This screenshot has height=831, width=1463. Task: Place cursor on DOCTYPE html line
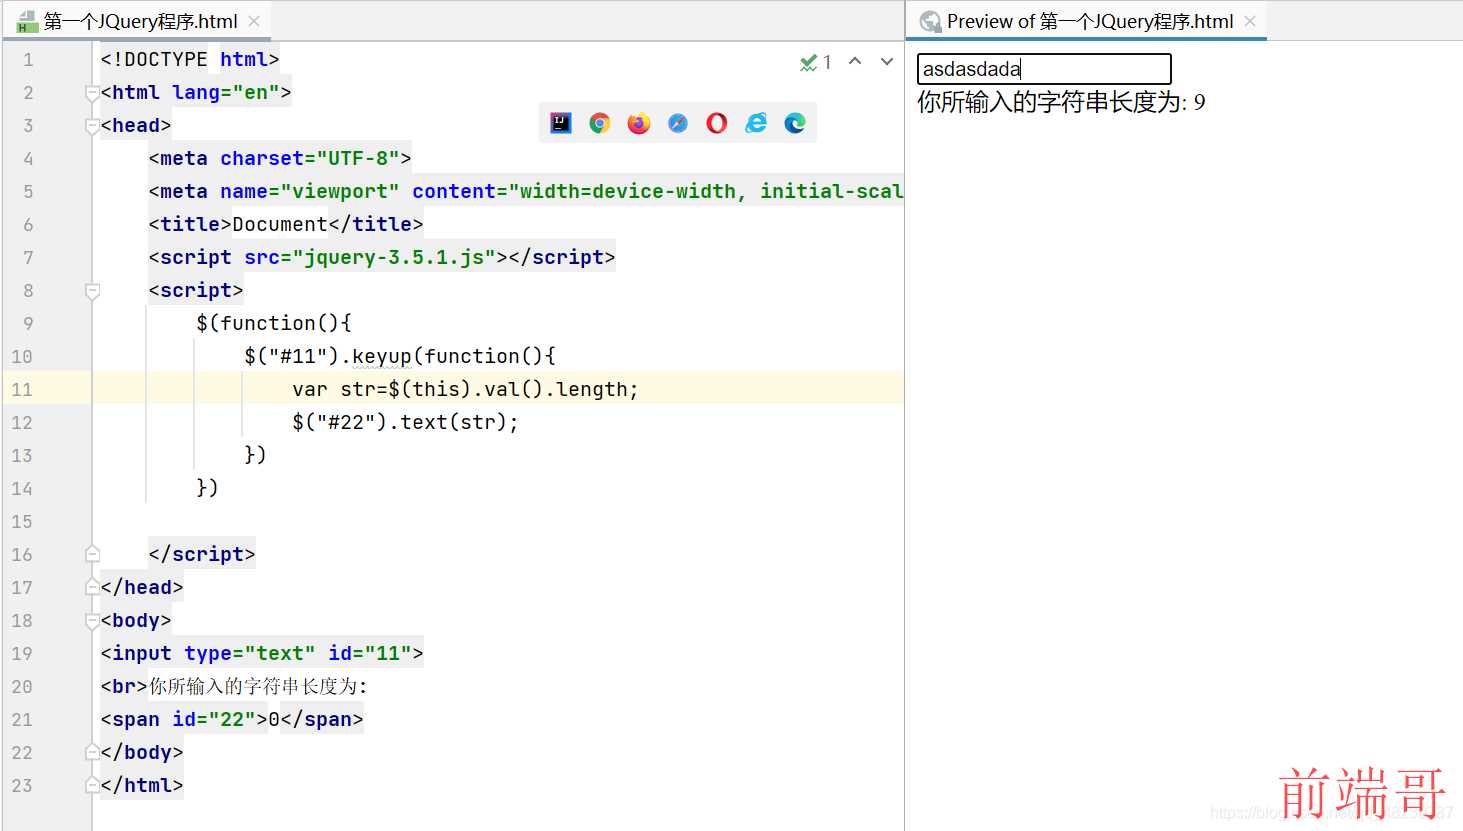pyautogui.click(x=190, y=59)
